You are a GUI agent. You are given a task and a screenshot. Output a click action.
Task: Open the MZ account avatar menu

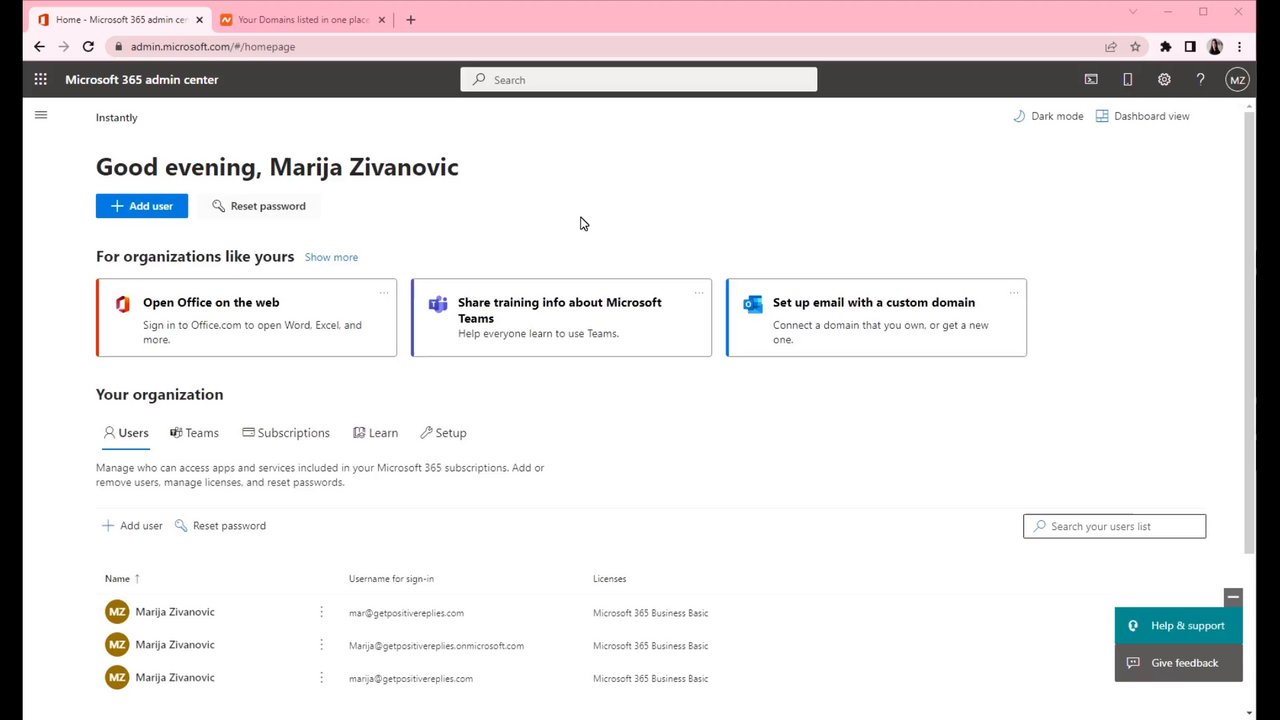click(x=1237, y=80)
